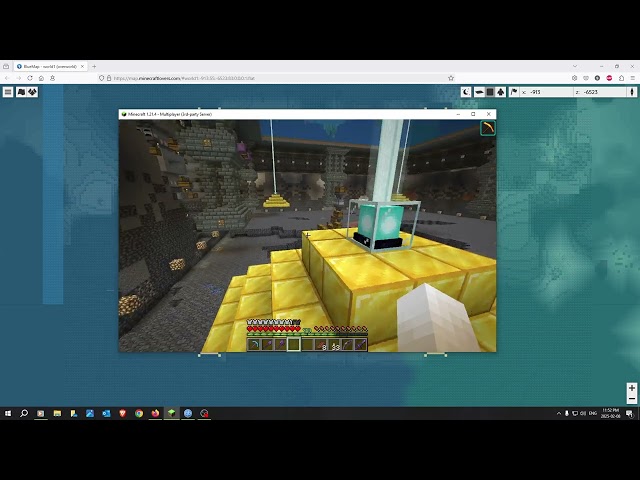Bookmark this page with the star icon
This screenshot has height=480, width=640.
(x=451, y=78)
